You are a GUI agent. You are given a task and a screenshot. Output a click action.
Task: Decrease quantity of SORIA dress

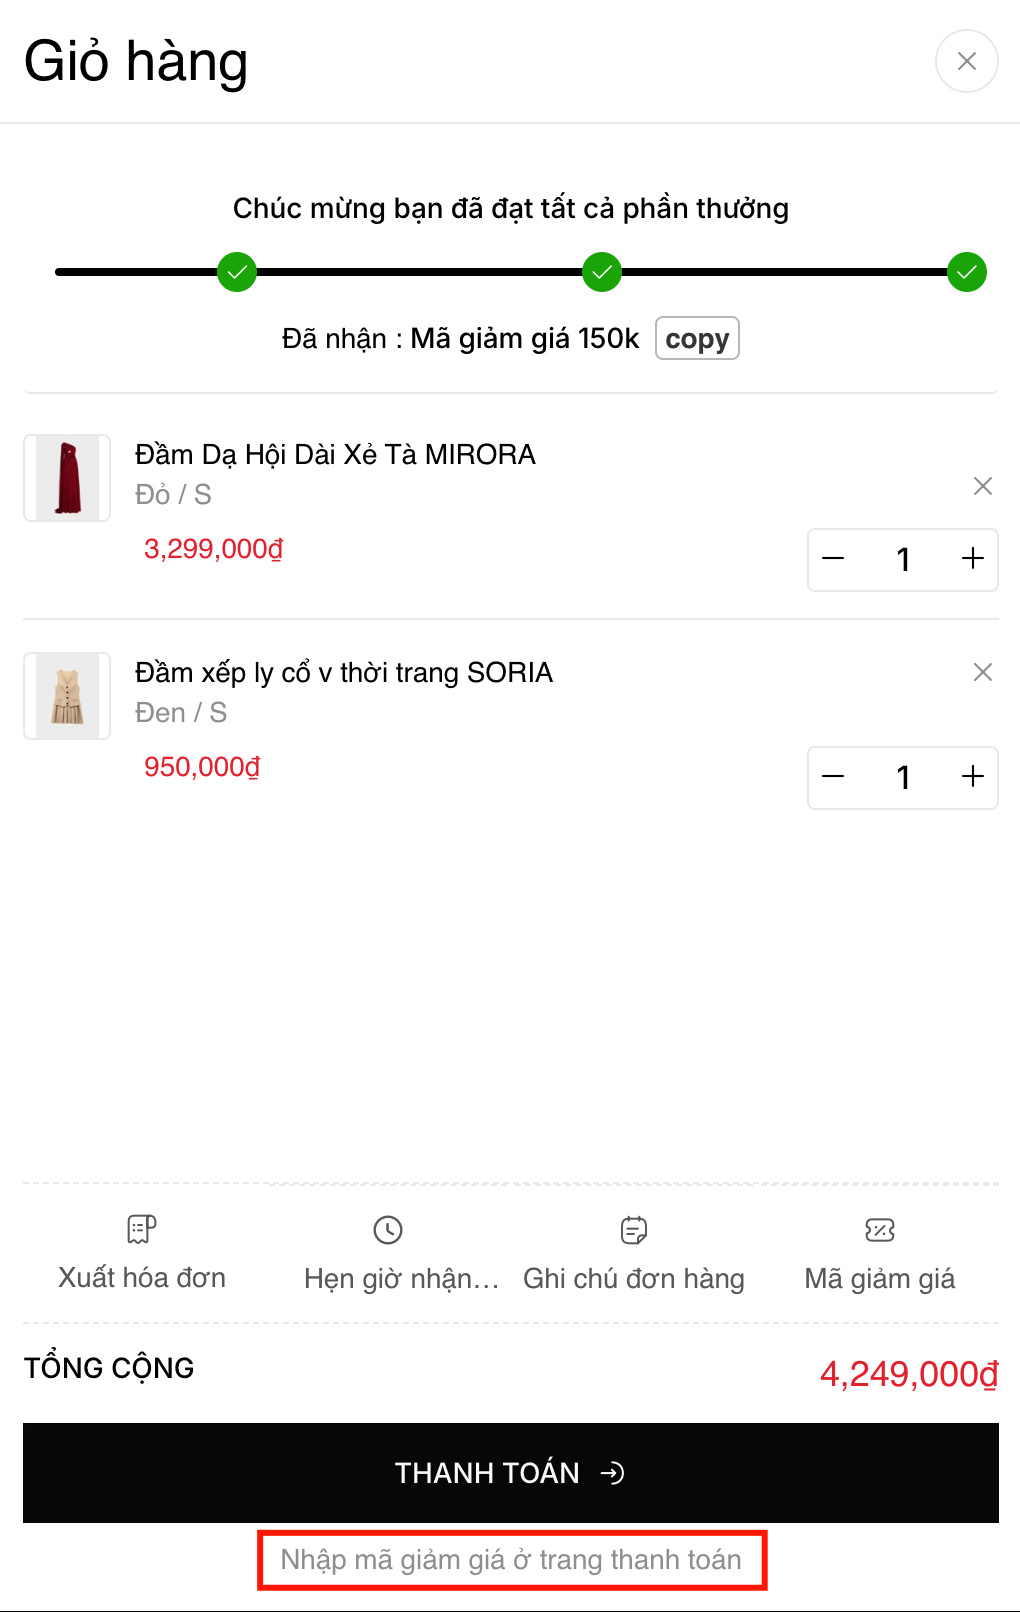834,777
